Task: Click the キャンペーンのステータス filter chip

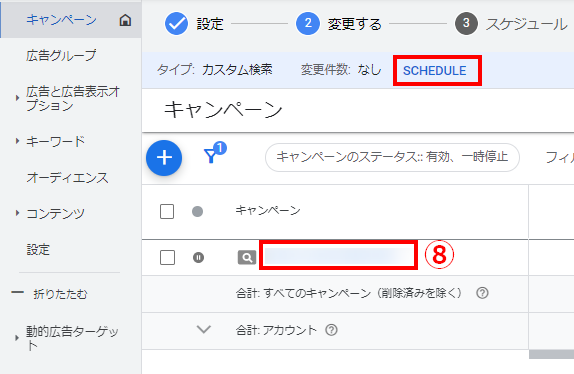Action: pyautogui.click(x=392, y=157)
